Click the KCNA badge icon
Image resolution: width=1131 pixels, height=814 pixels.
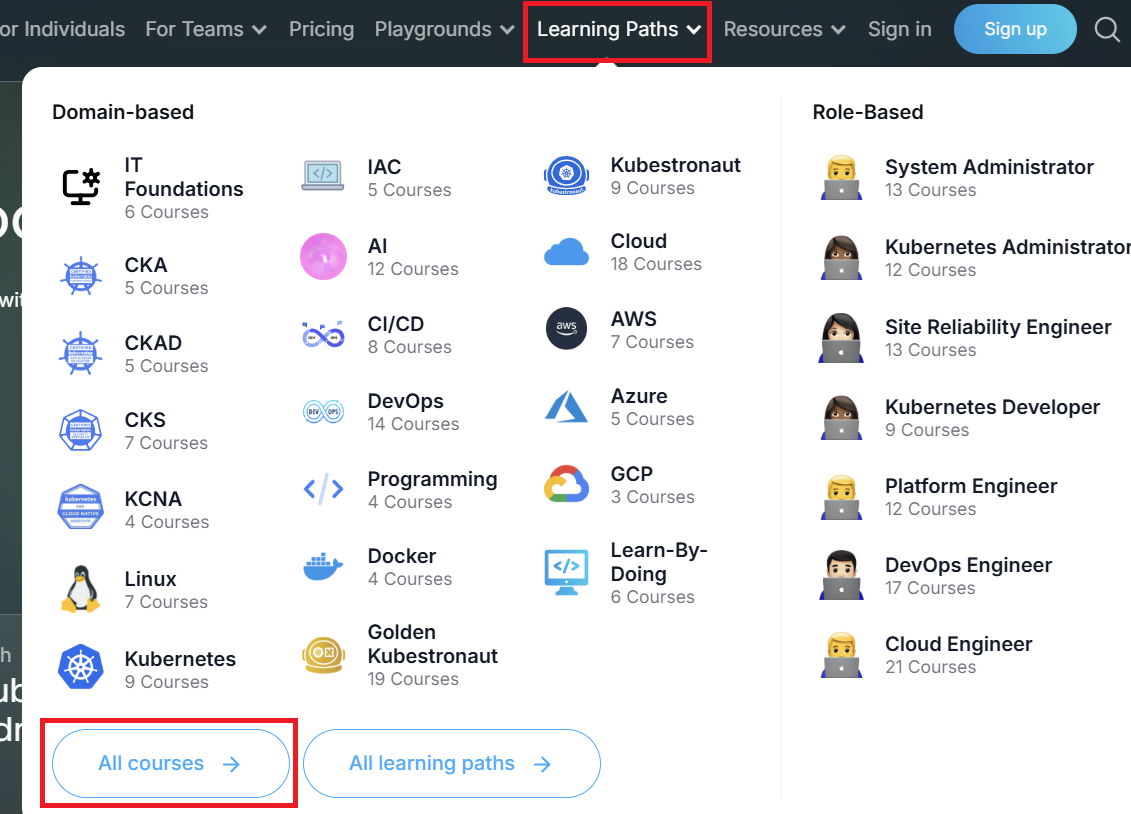(81, 507)
